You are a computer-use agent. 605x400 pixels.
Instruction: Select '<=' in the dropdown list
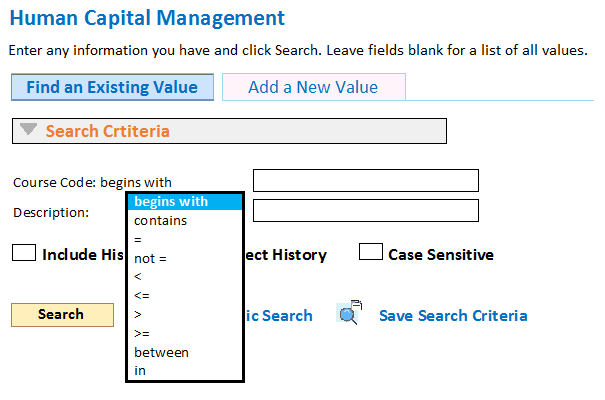coord(185,296)
